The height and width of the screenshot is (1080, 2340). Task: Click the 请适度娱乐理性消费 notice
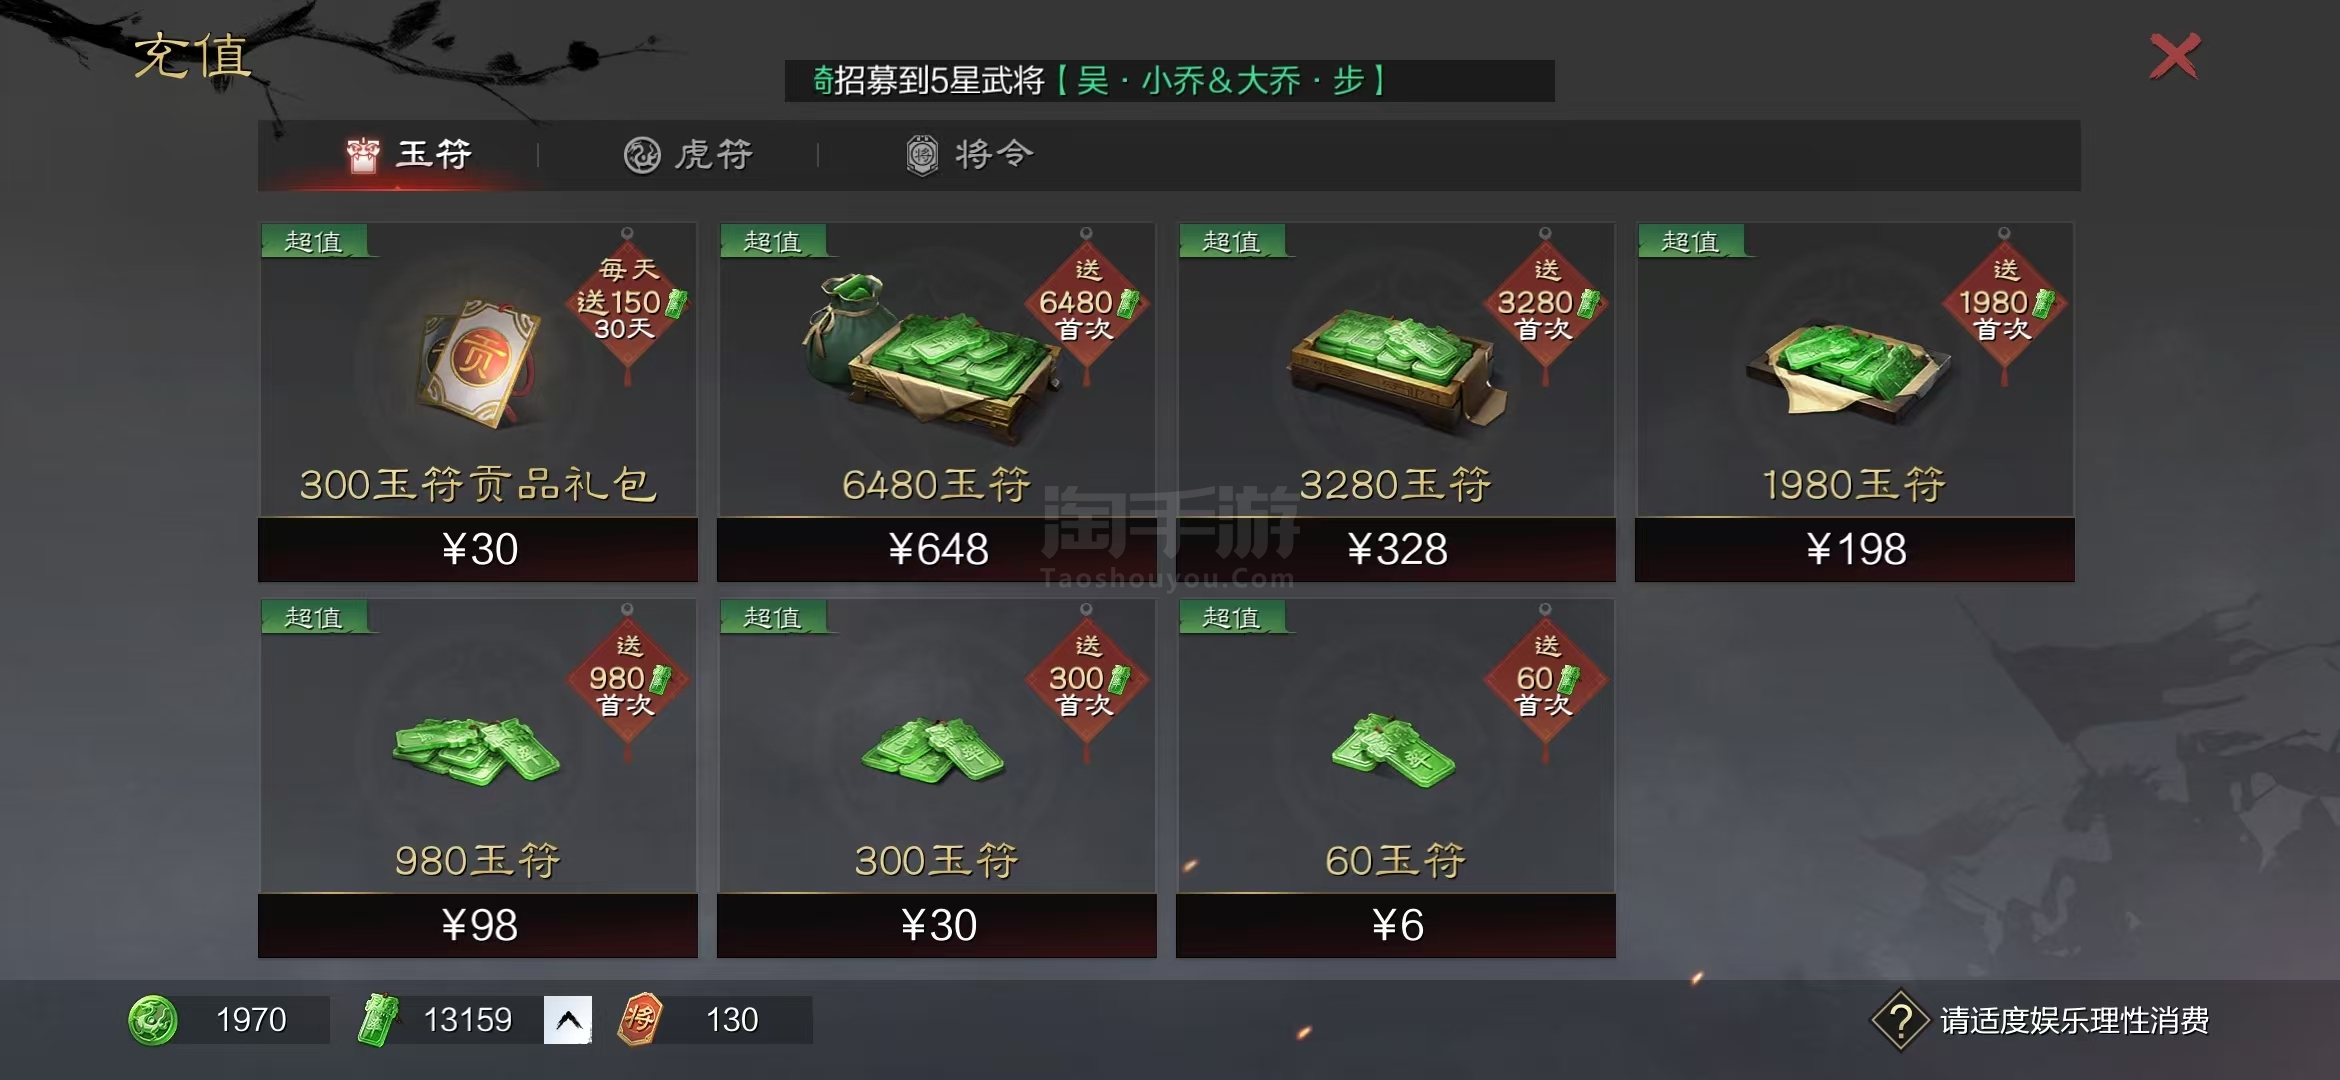click(2075, 1020)
